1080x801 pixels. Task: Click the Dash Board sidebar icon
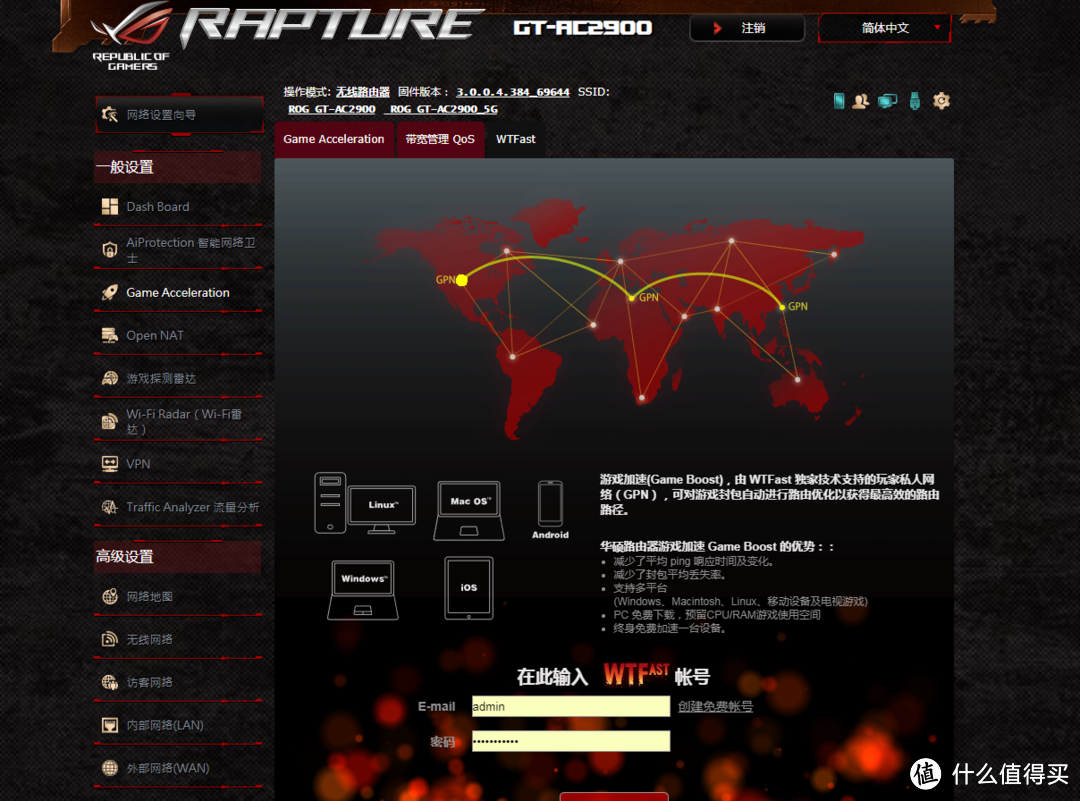(110, 207)
